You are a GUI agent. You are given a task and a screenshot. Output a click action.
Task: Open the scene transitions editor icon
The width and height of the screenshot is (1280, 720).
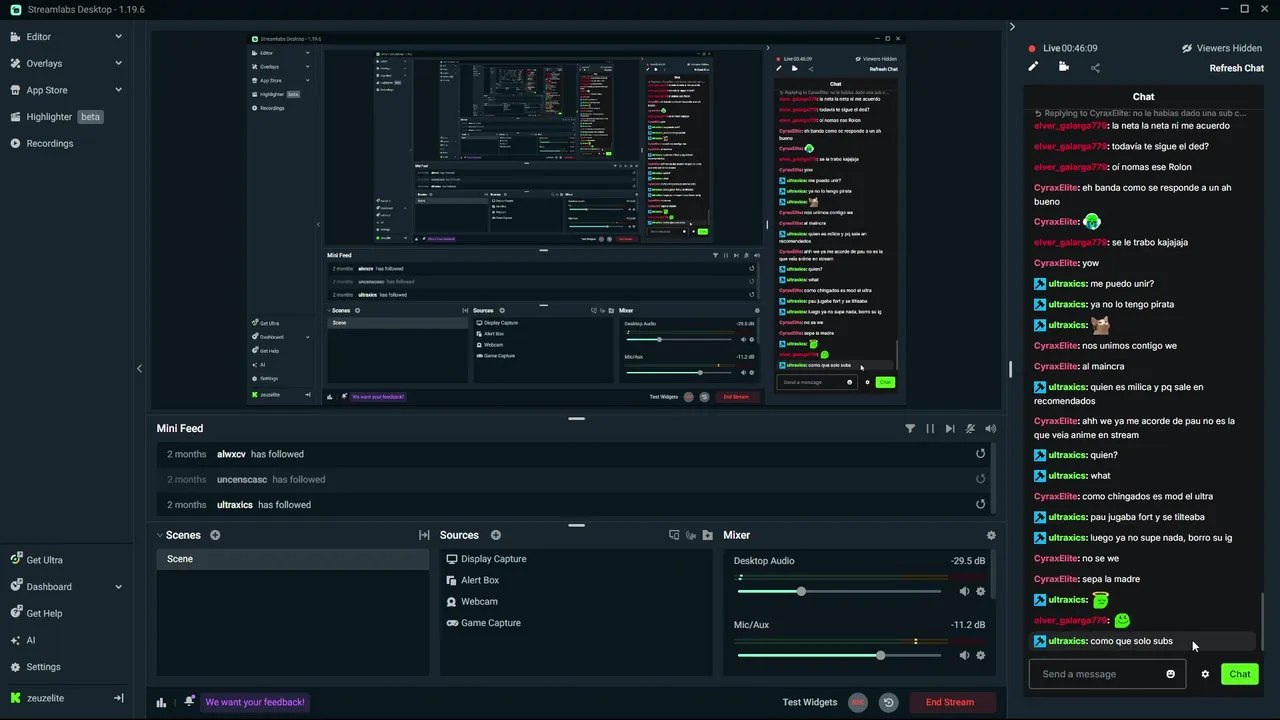[424, 535]
